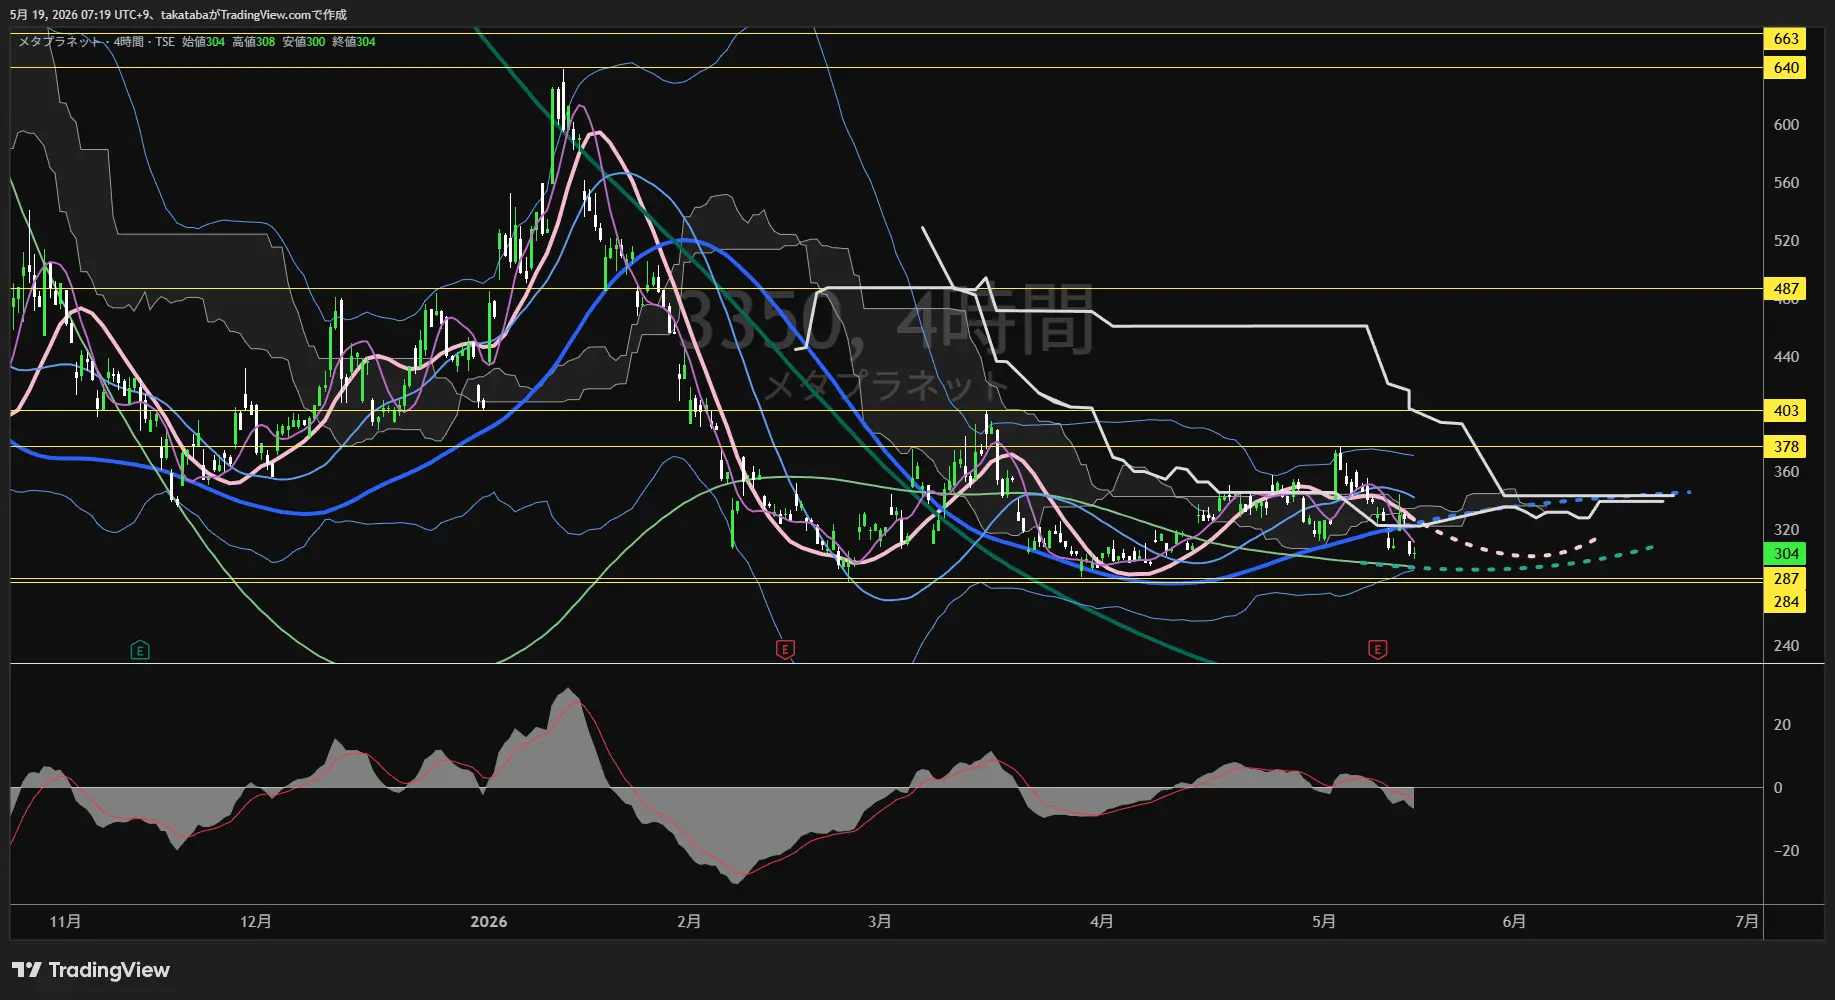
Task: Click the 0 level on the oscillator scale
Action: (1778, 788)
